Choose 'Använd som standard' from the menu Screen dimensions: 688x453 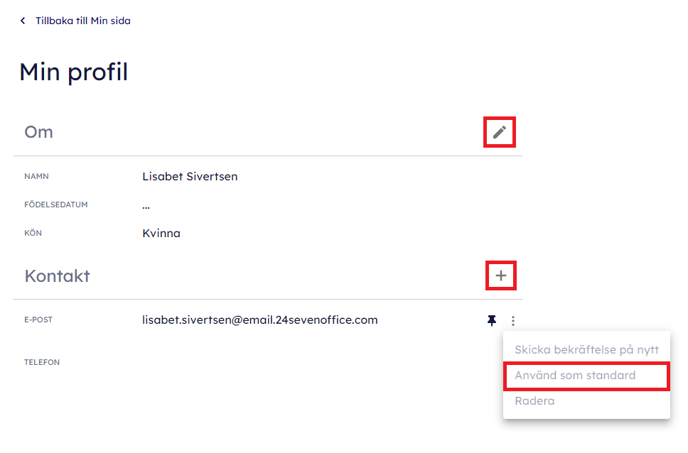pyautogui.click(x=575, y=376)
